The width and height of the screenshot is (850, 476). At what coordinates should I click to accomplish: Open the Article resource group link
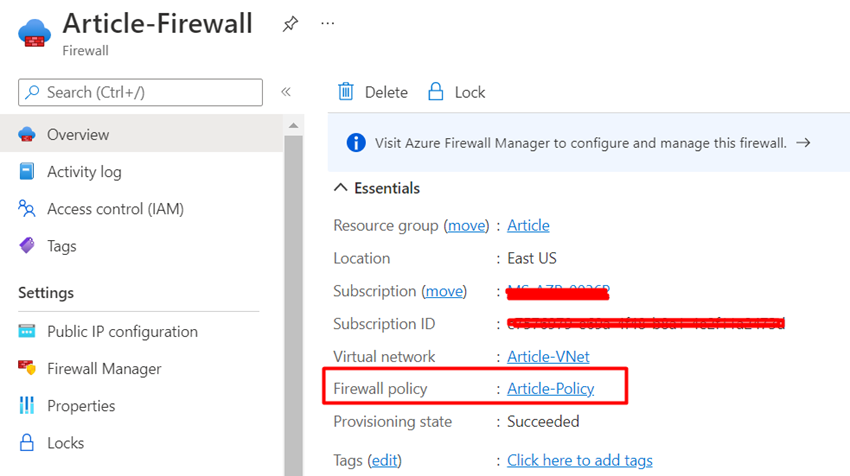click(528, 226)
